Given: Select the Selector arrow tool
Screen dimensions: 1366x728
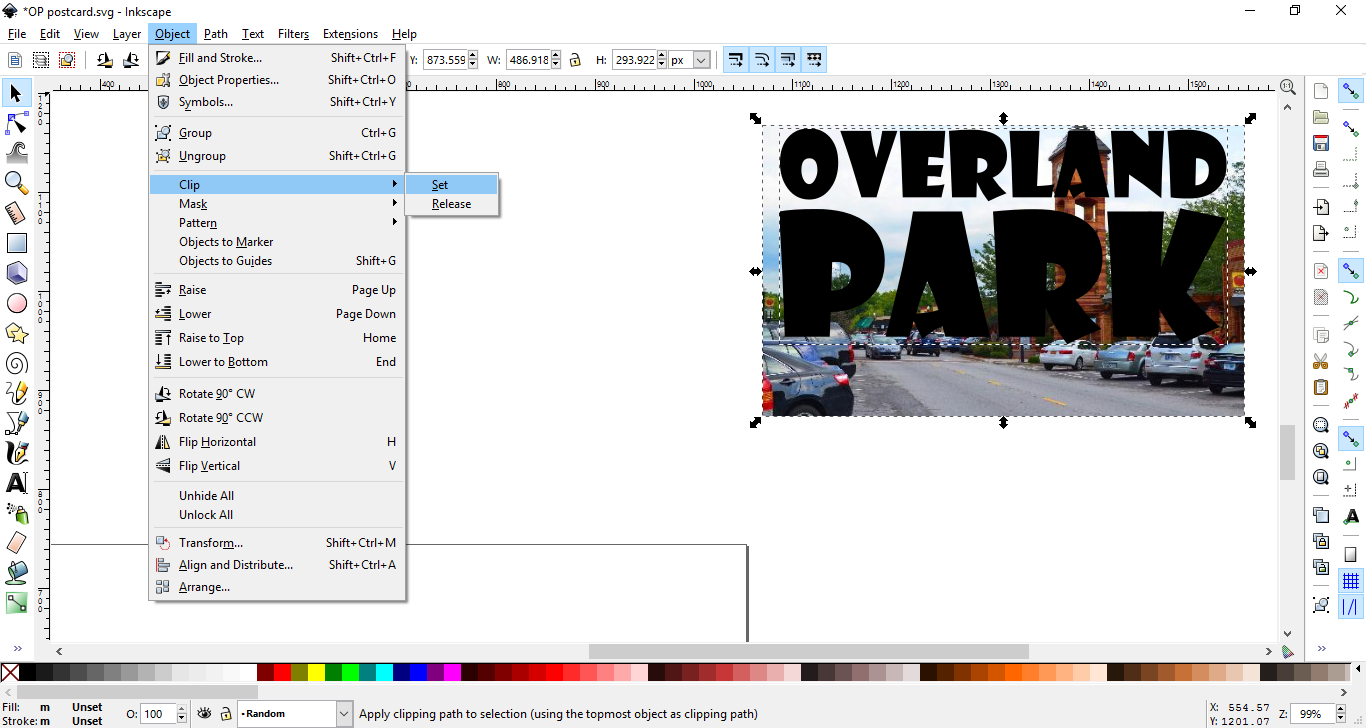Looking at the screenshot, I should [x=16, y=93].
